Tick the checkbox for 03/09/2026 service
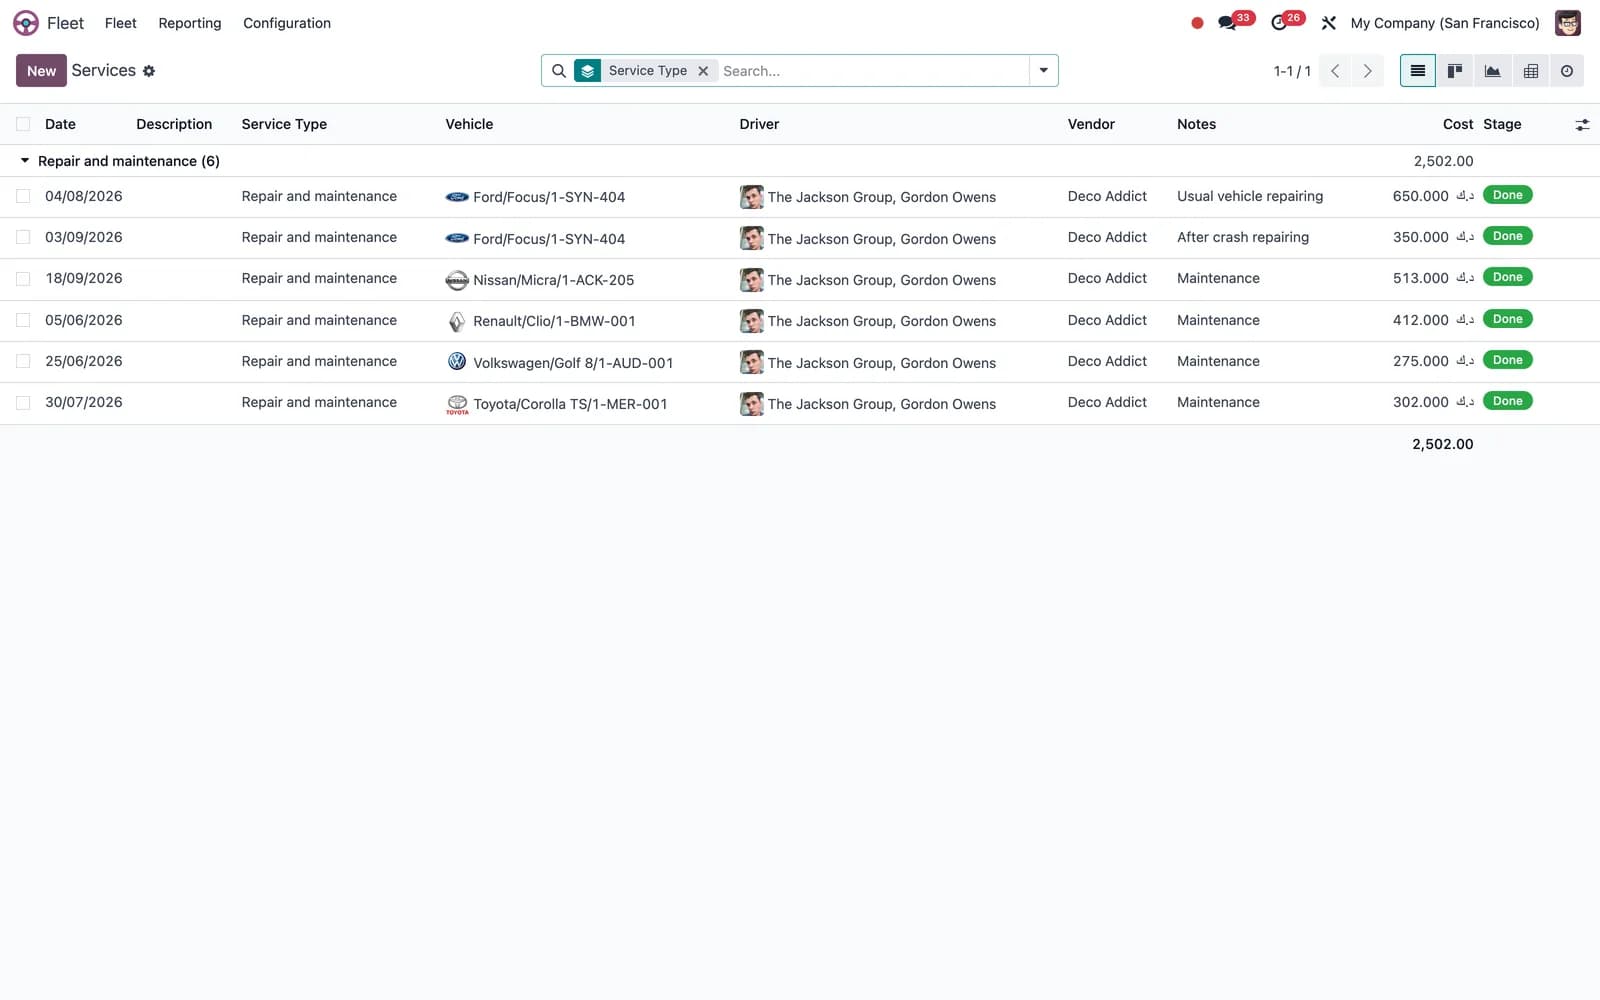The height and width of the screenshot is (1000, 1600). [x=23, y=238]
